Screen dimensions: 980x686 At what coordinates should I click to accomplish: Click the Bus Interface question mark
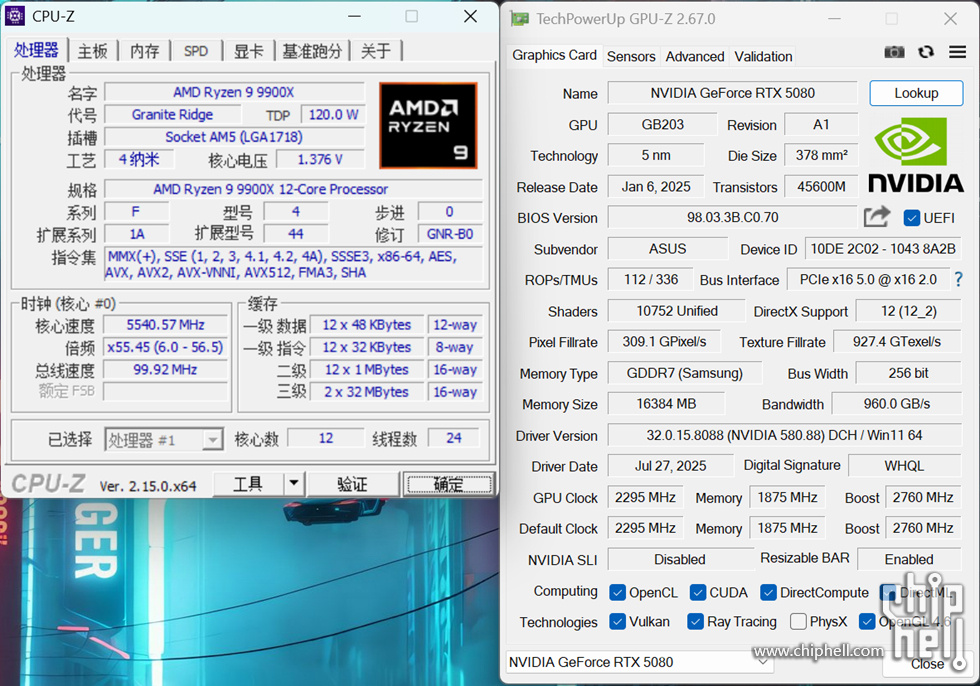coord(959,279)
